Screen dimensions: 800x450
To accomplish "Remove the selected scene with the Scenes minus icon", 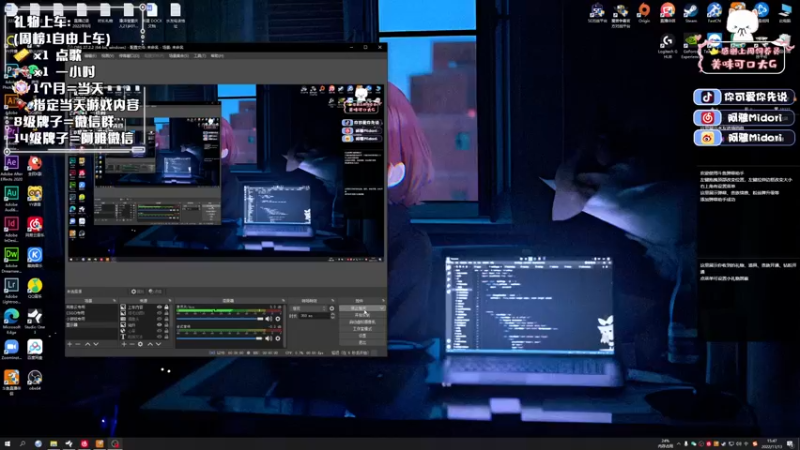I will [x=78, y=344].
